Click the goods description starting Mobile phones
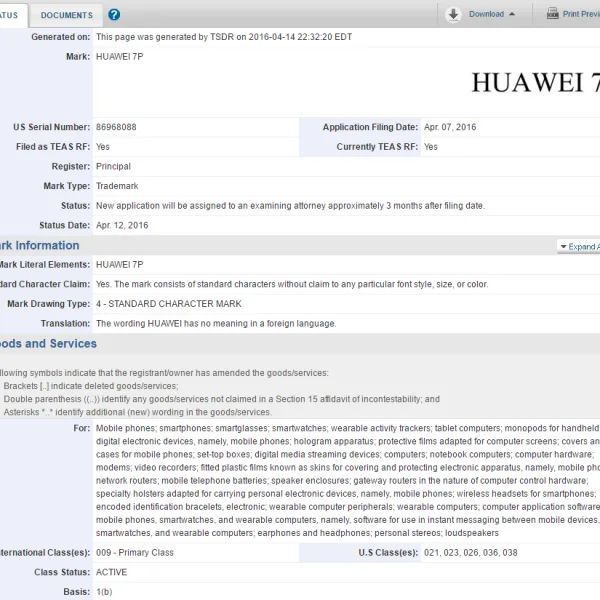Screen dimensions: 600x600 (347, 481)
